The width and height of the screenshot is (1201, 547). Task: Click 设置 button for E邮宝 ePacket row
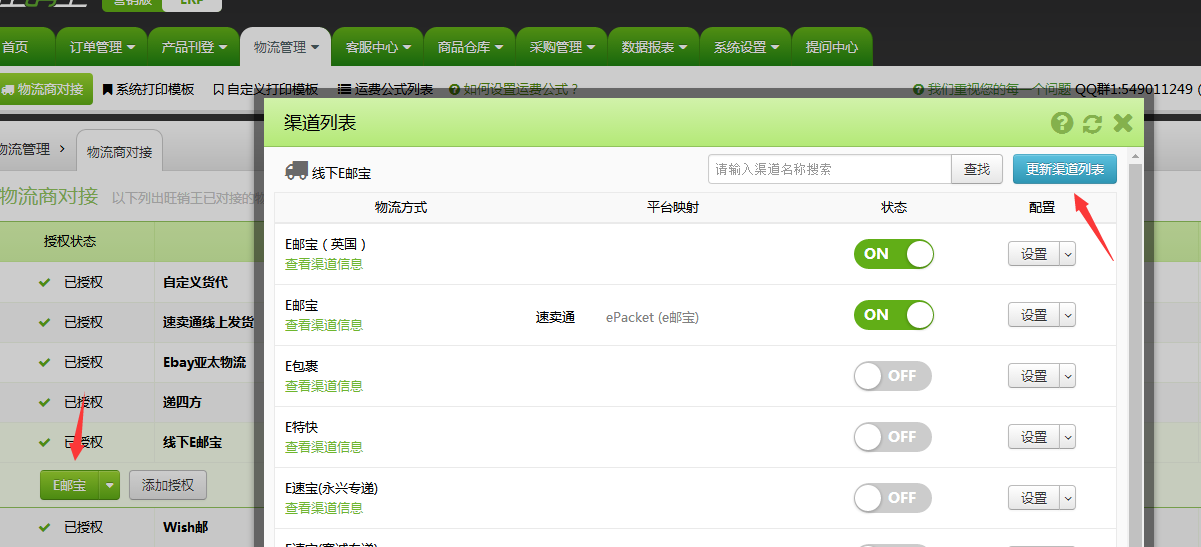point(1033,315)
